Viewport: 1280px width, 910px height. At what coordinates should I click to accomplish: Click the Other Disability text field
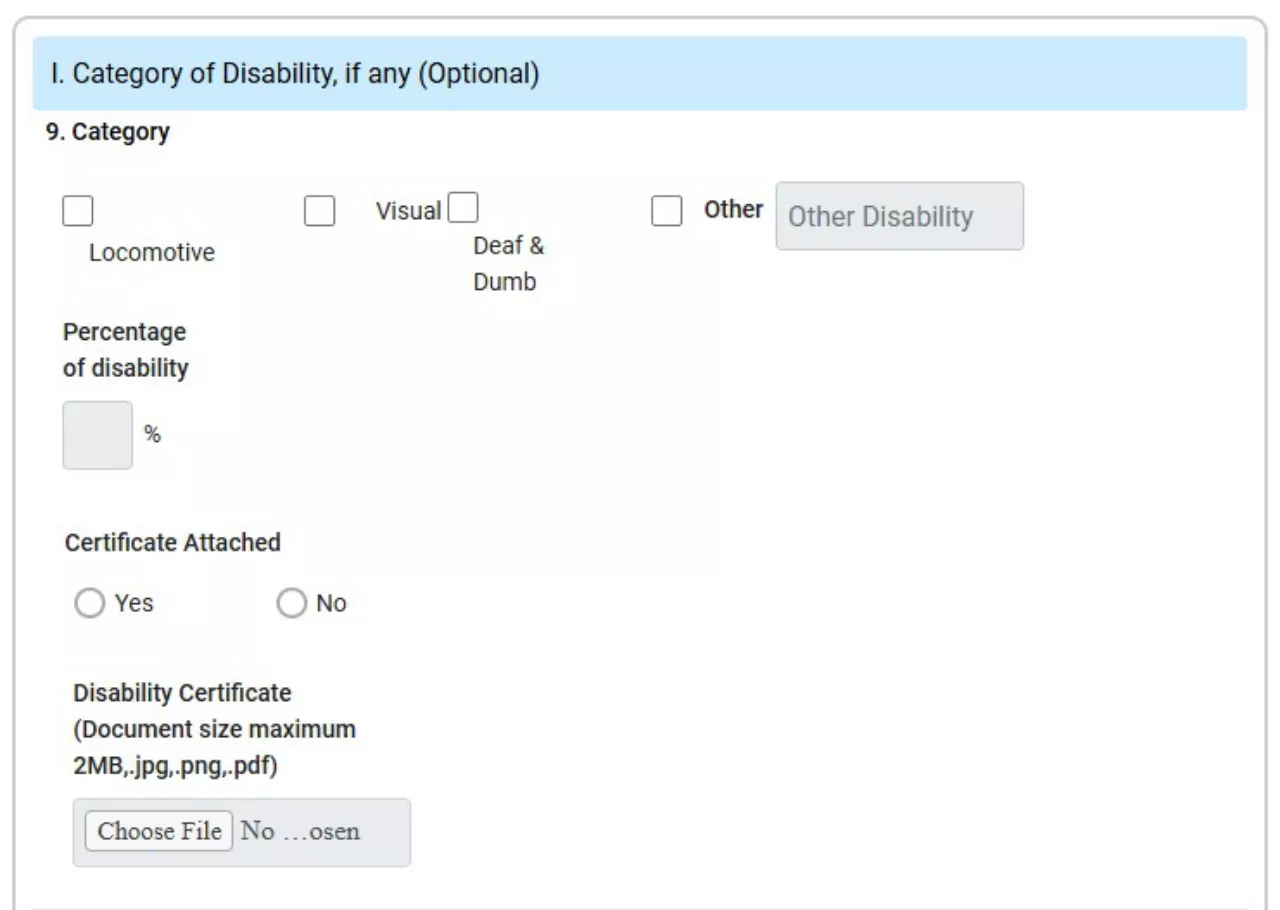coord(898,216)
